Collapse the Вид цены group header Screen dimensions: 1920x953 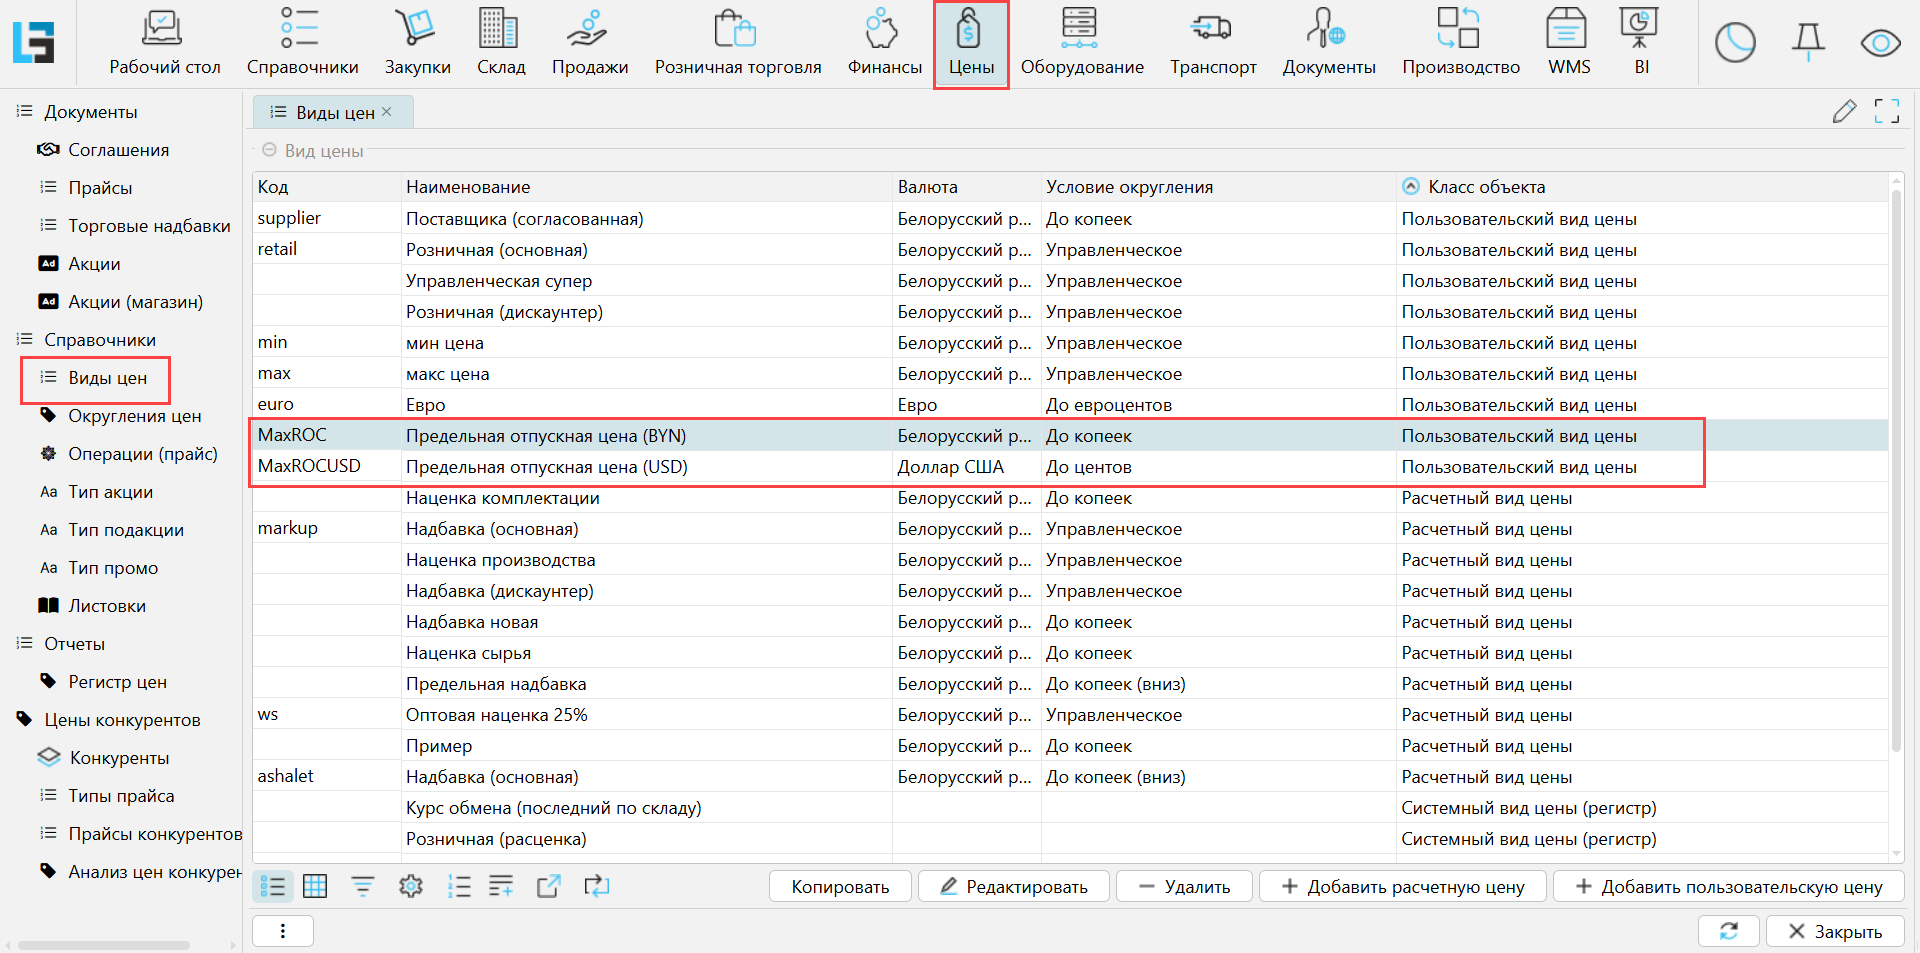pyautogui.click(x=269, y=150)
